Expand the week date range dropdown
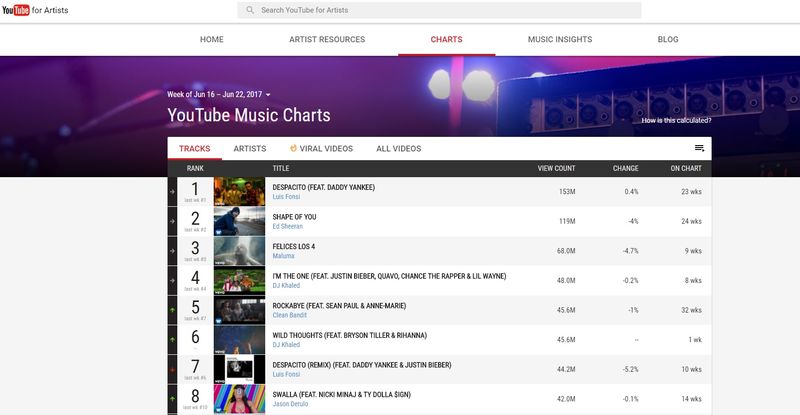The height and width of the screenshot is (415, 800). pyautogui.click(x=218, y=94)
